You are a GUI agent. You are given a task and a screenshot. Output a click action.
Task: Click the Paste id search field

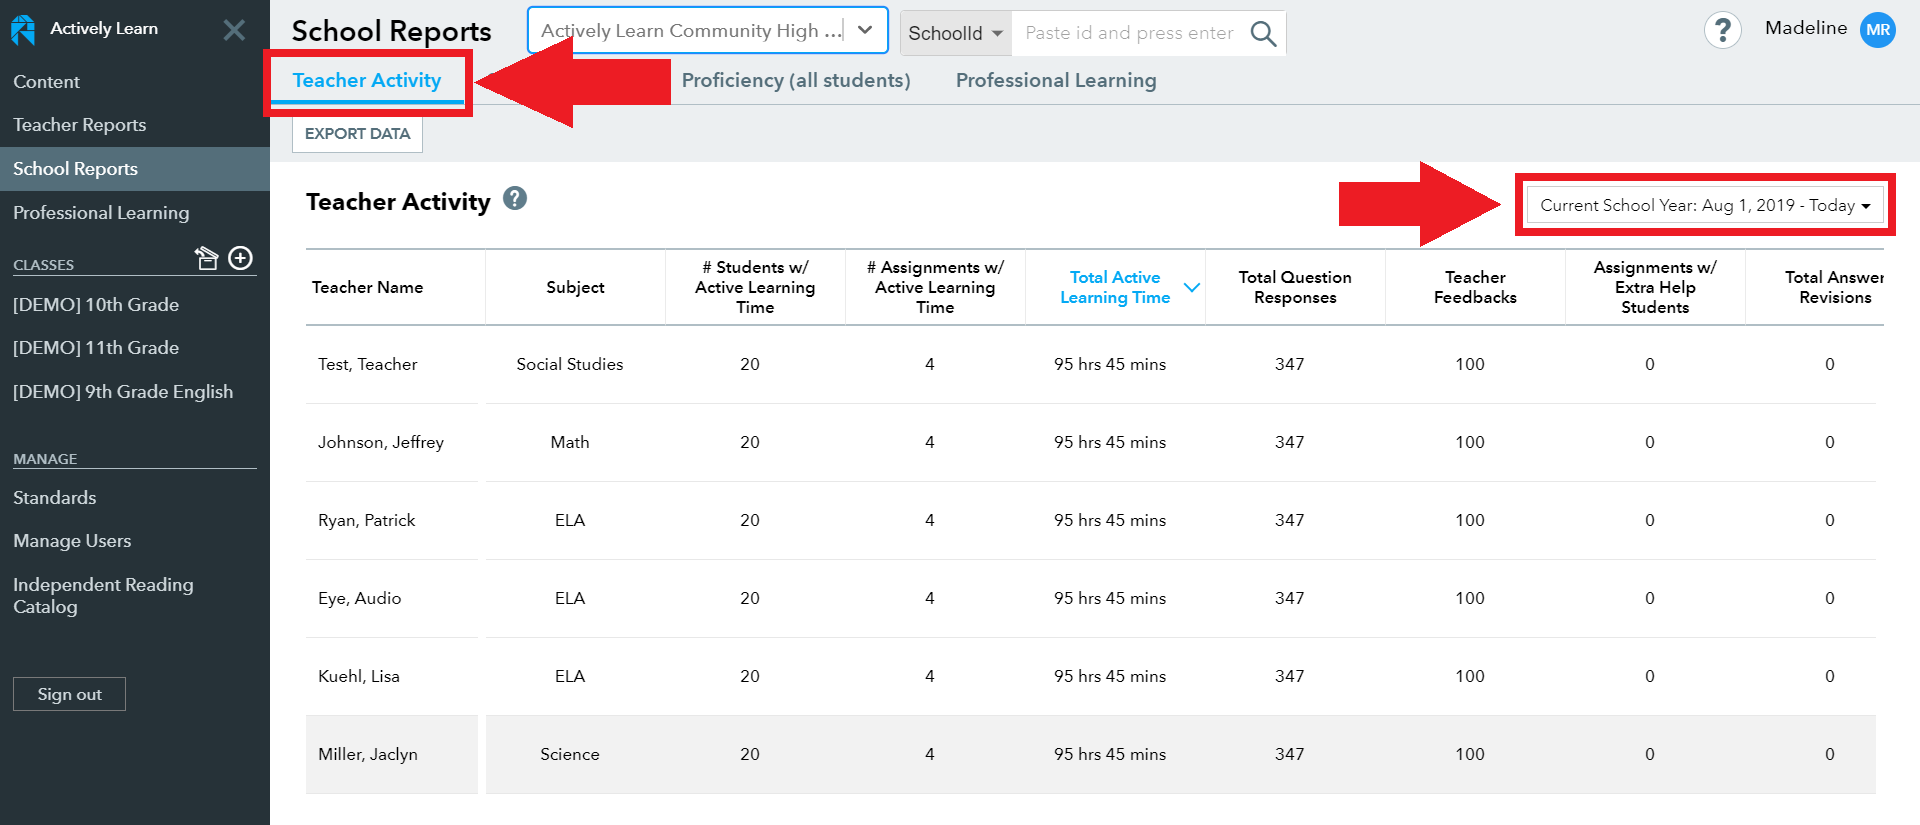1129,33
